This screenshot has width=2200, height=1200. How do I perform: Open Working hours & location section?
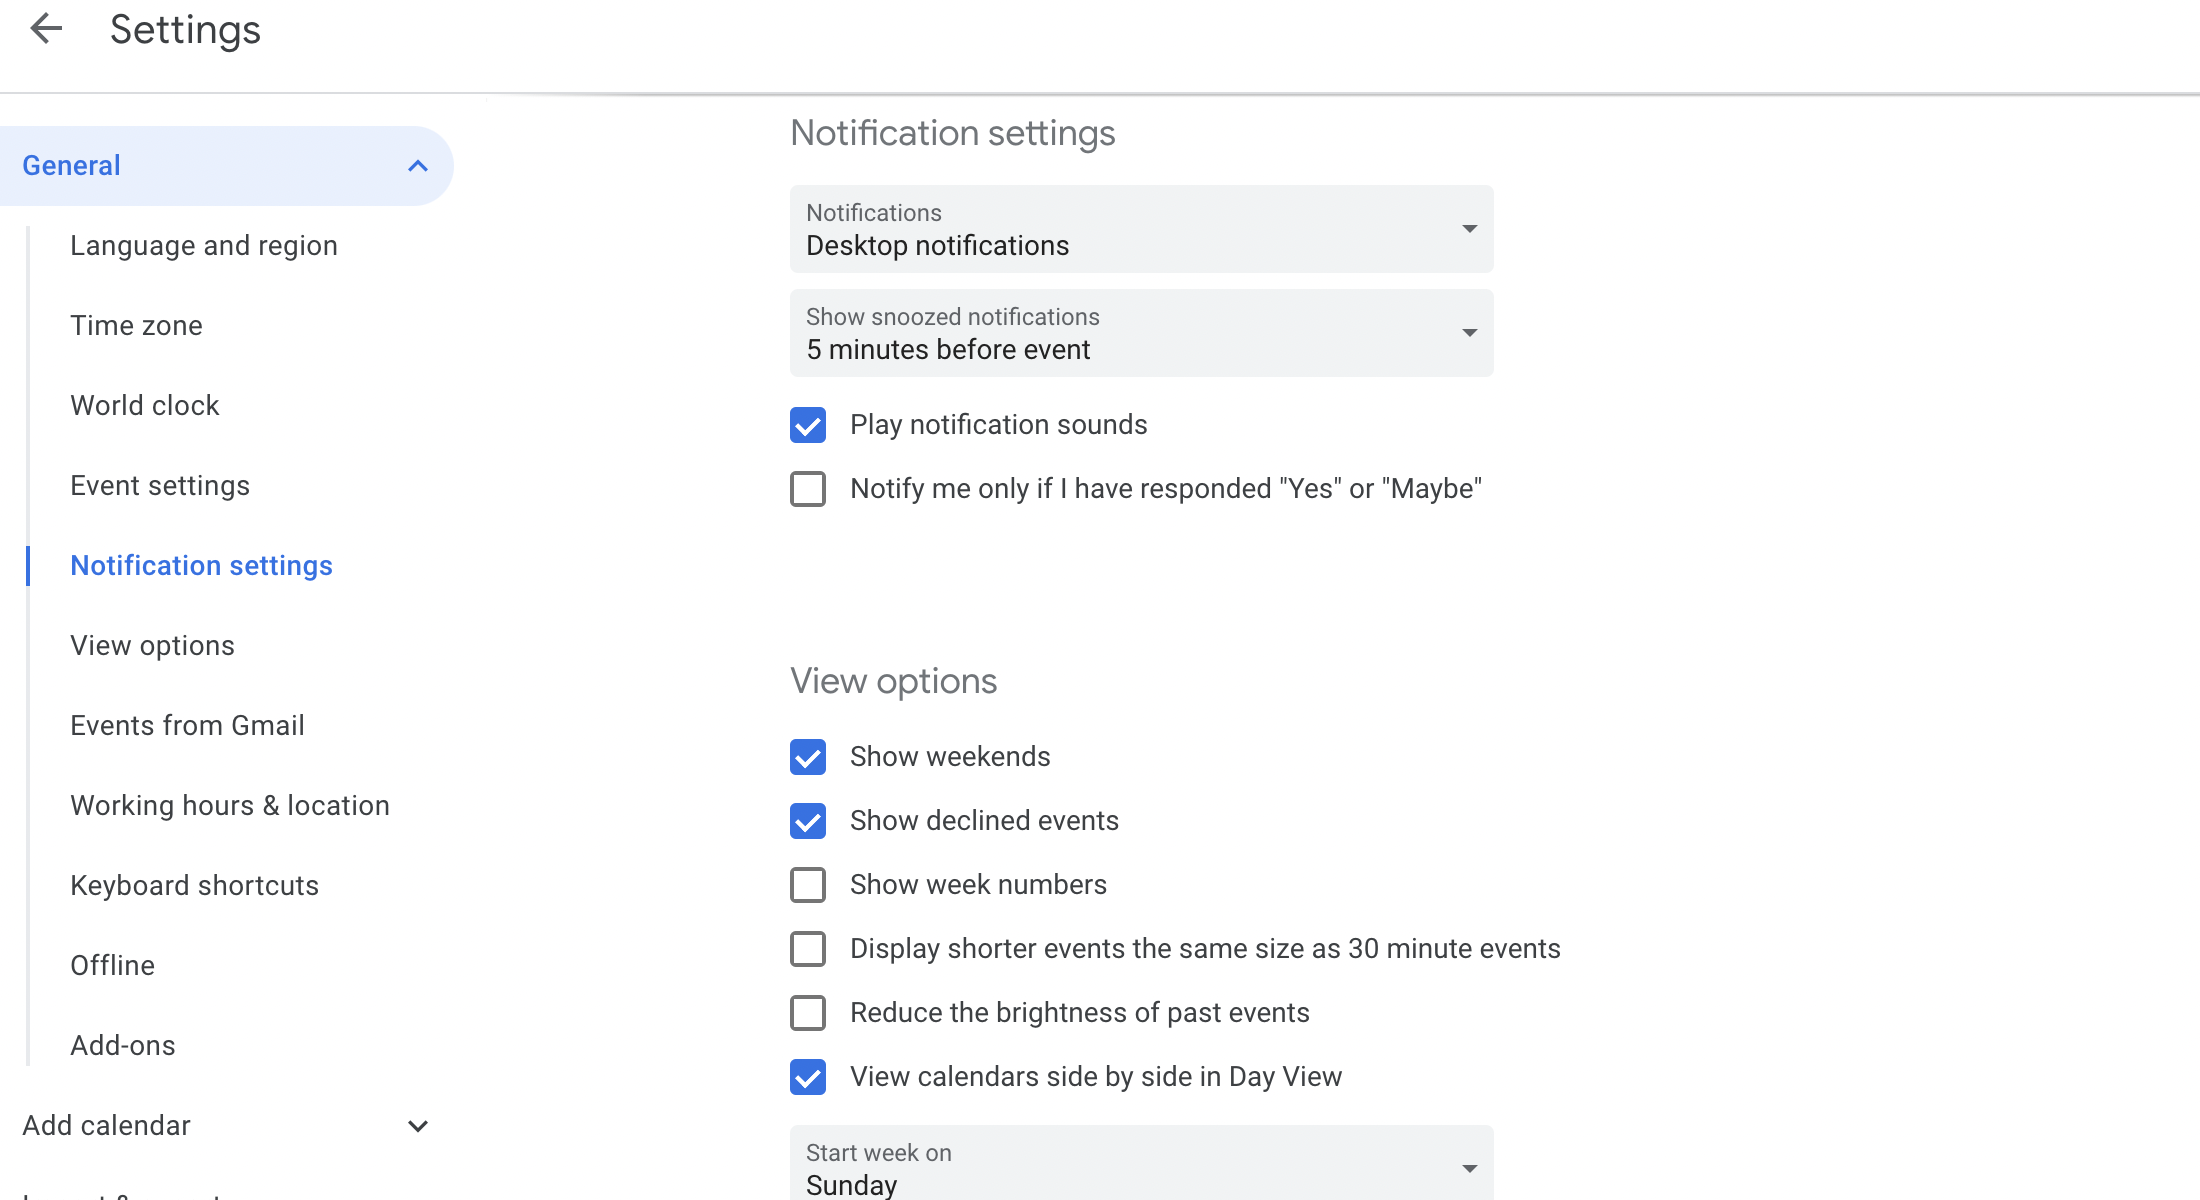[230, 806]
